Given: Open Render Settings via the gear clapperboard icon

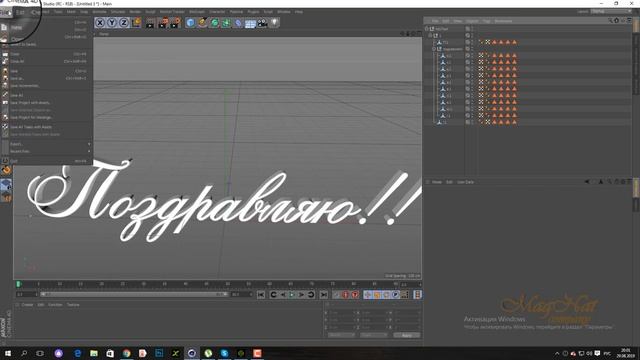Looking at the screenshot, I should pyautogui.click(x=175, y=23).
